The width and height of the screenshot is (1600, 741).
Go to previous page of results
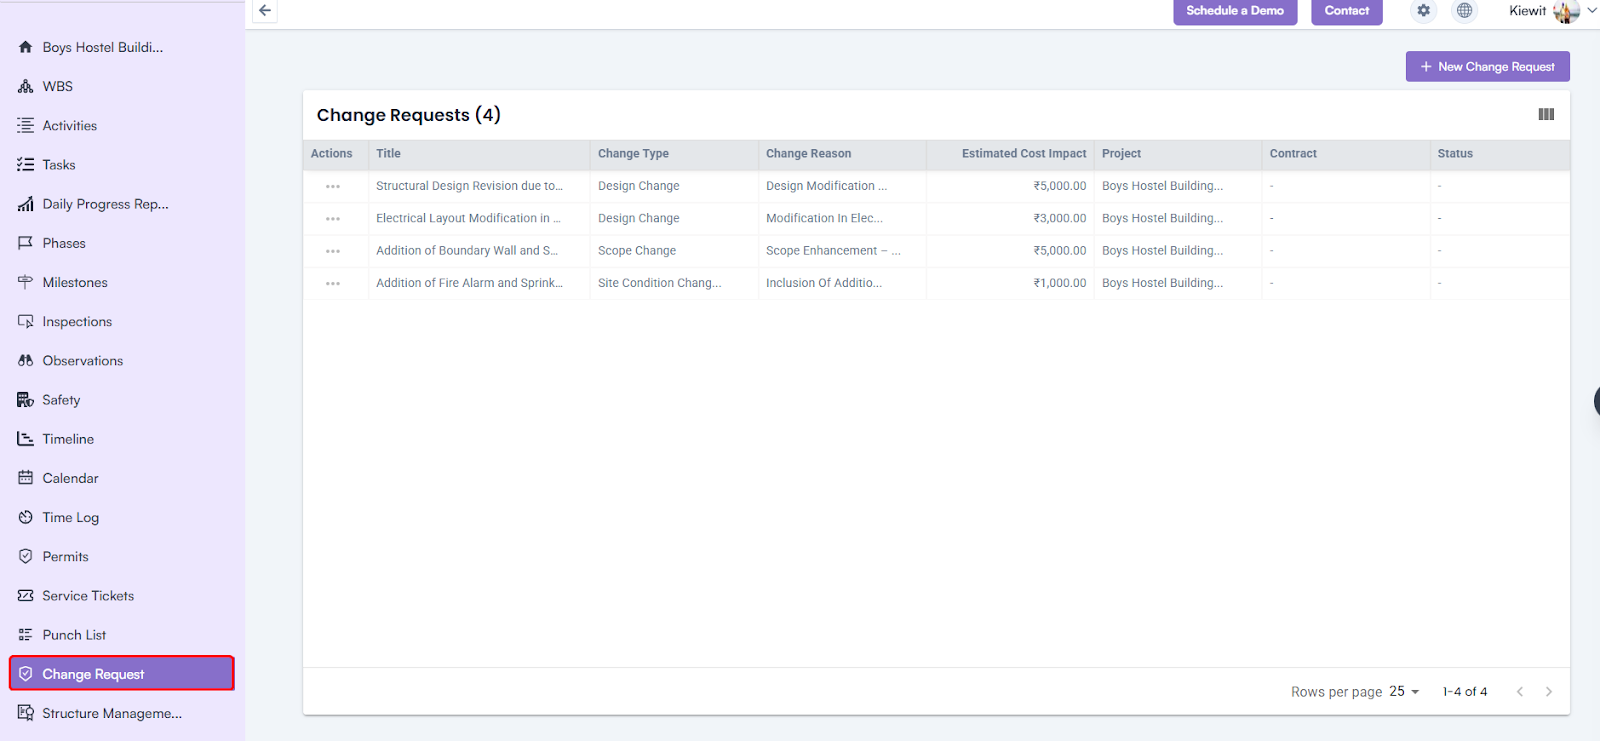(x=1519, y=692)
